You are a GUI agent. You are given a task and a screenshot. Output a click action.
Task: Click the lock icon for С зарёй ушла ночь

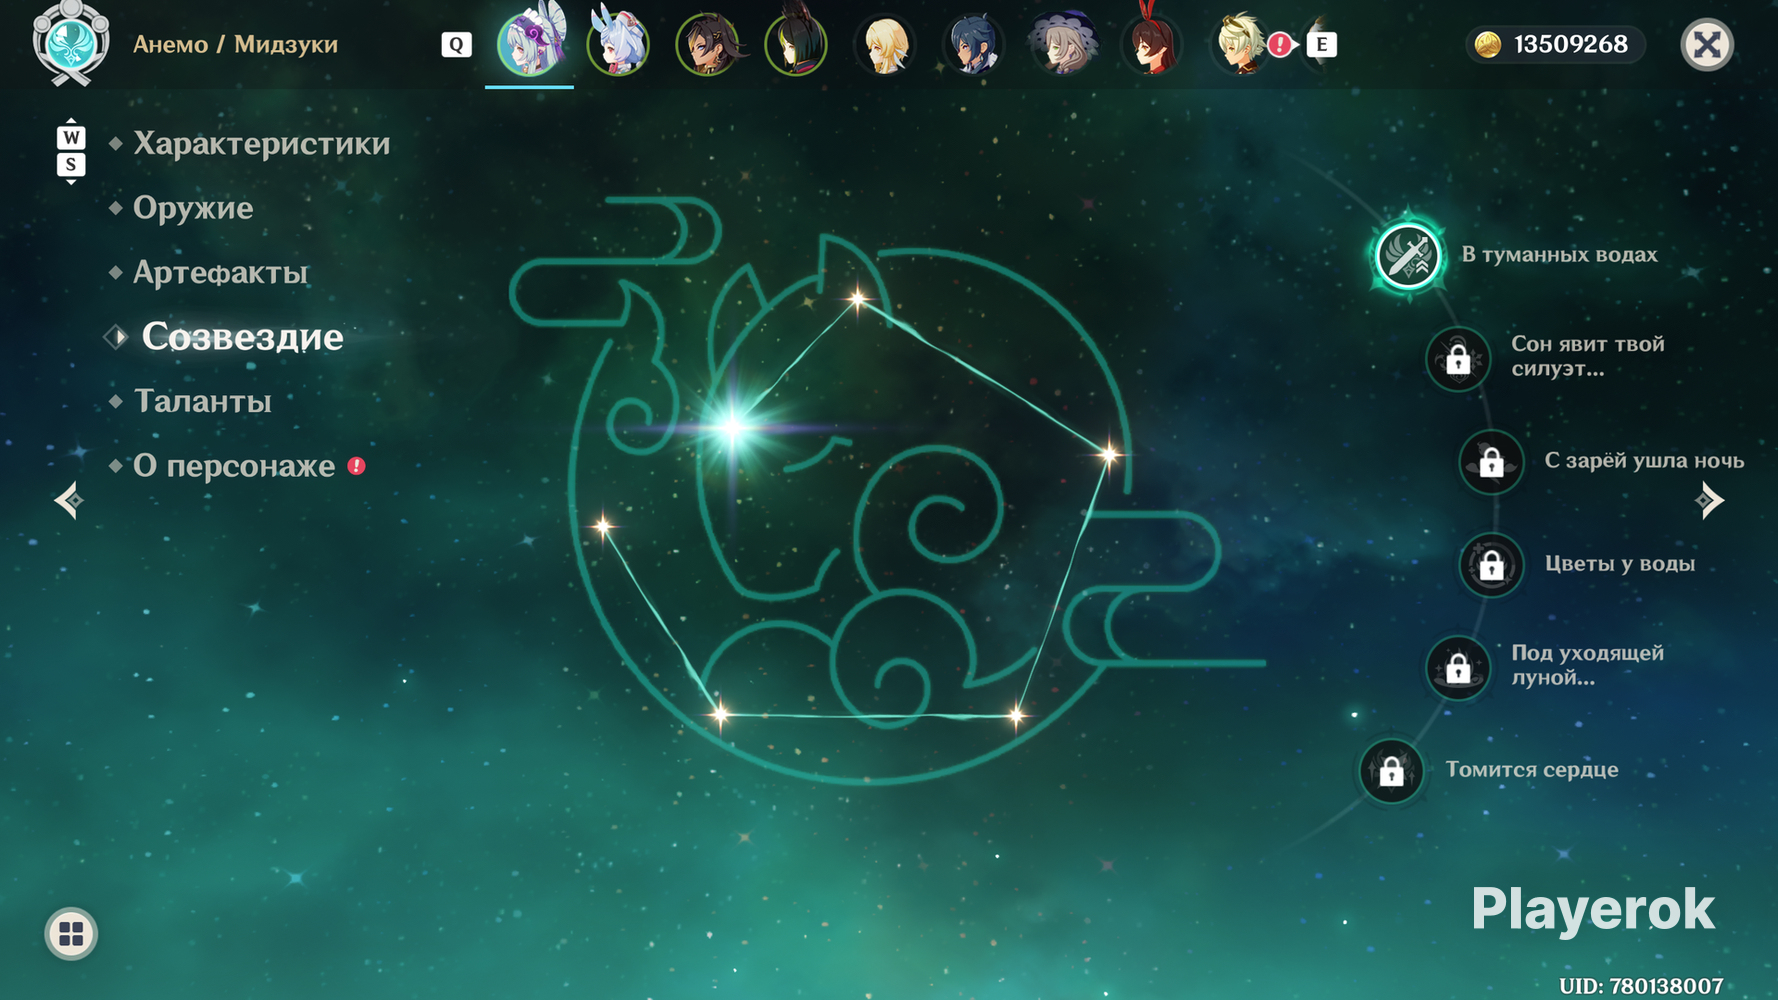[1491, 462]
